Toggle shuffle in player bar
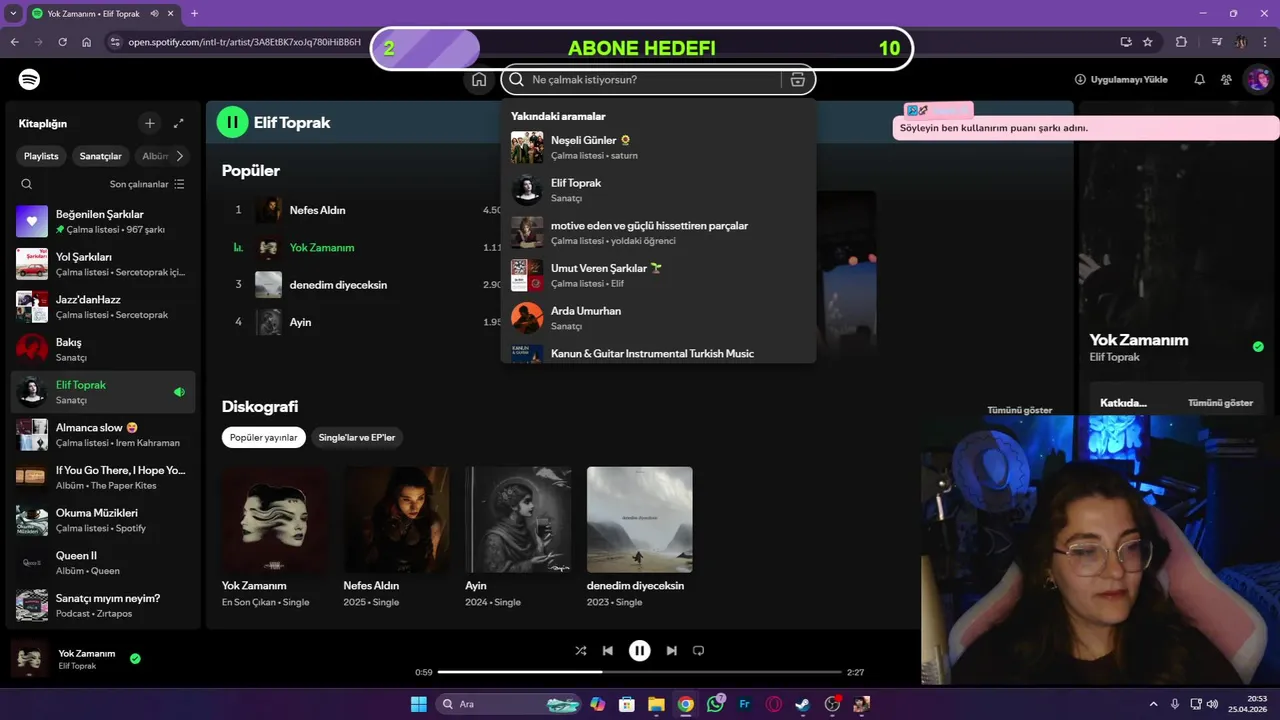The image size is (1280, 720). pos(581,650)
